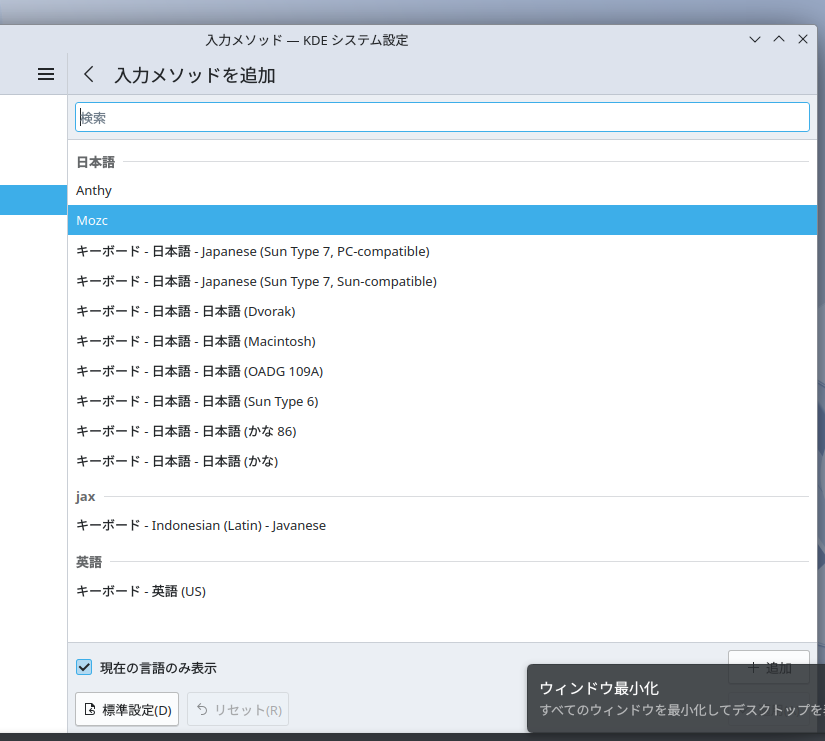Pick the Japanese Sun Type 6 layout

click(x=196, y=401)
